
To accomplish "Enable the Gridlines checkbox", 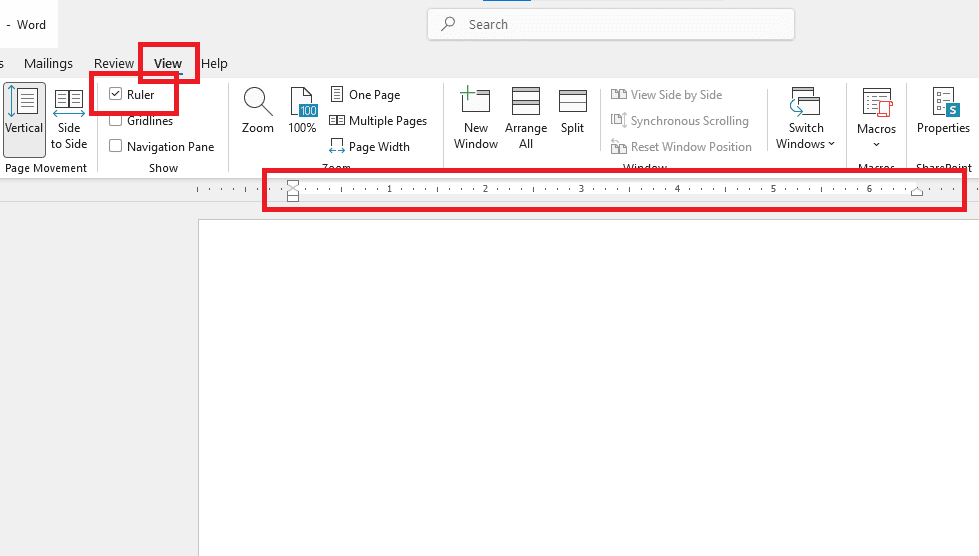I will pos(116,120).
